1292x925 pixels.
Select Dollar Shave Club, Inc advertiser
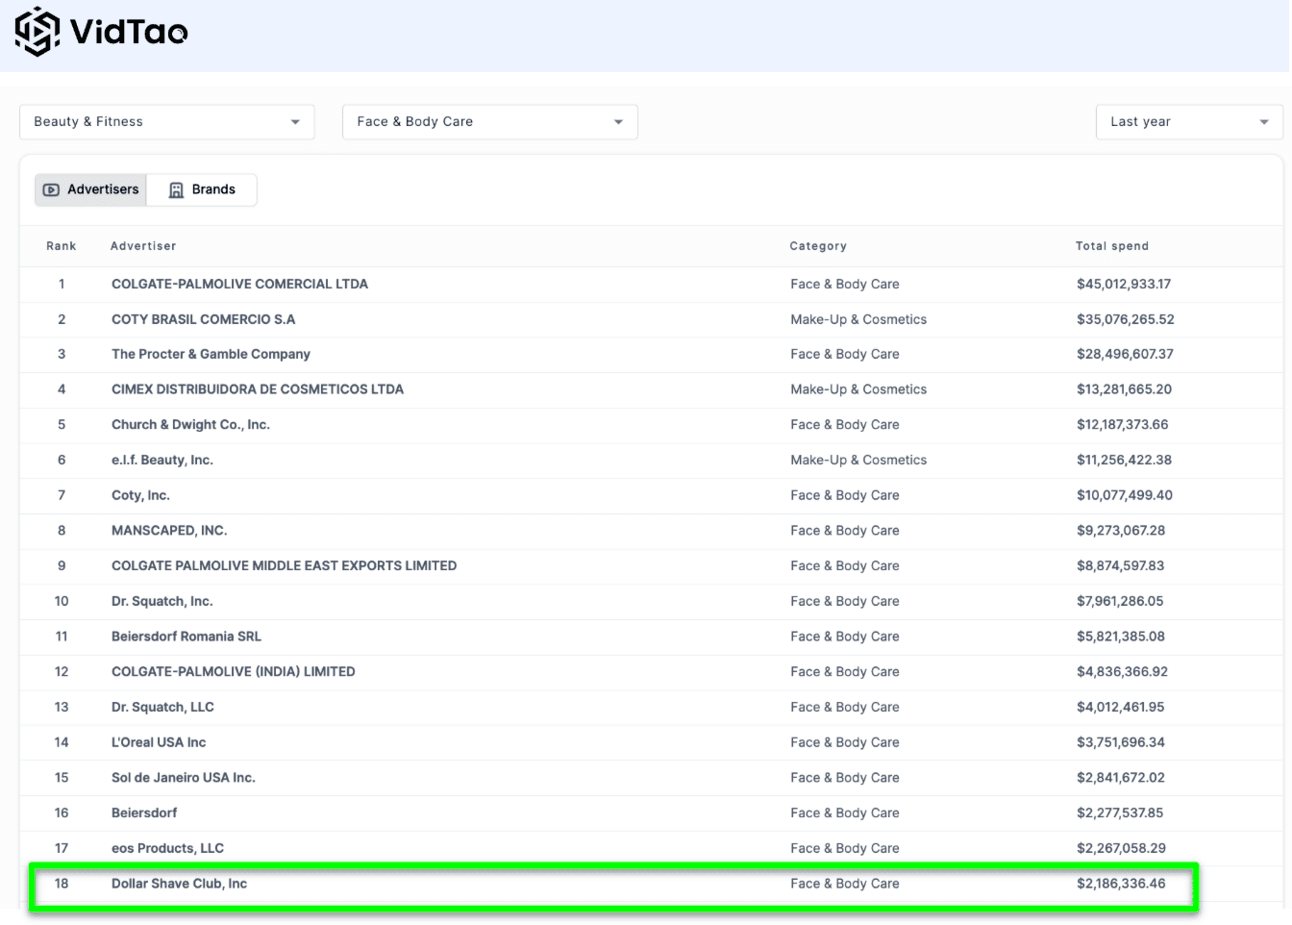tap(179, 884)
